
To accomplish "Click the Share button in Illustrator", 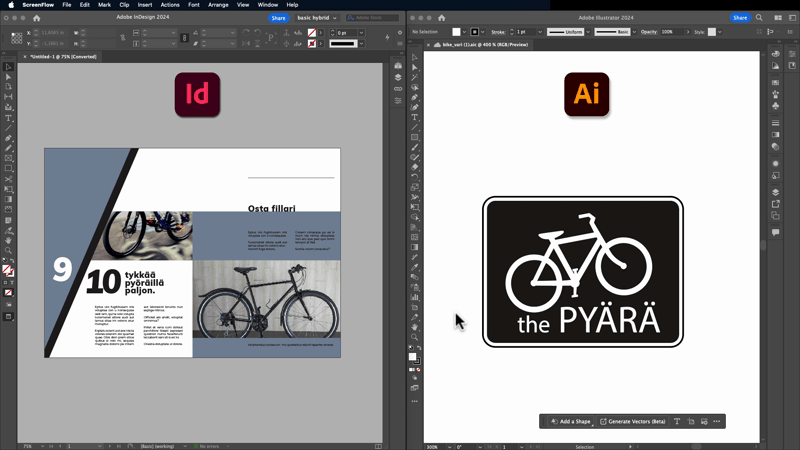I will [x=740, y=17].
